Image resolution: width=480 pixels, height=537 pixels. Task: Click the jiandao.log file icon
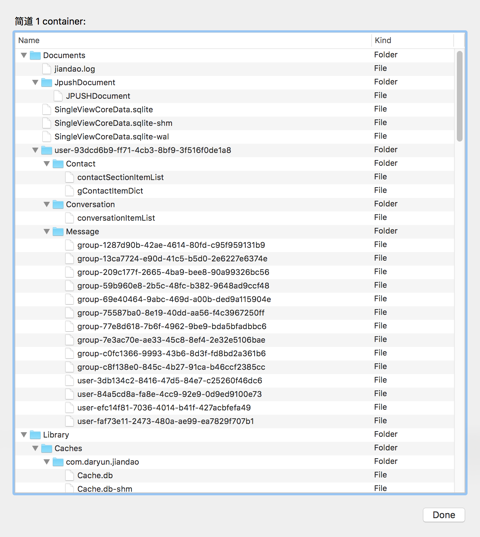[47, 69]
